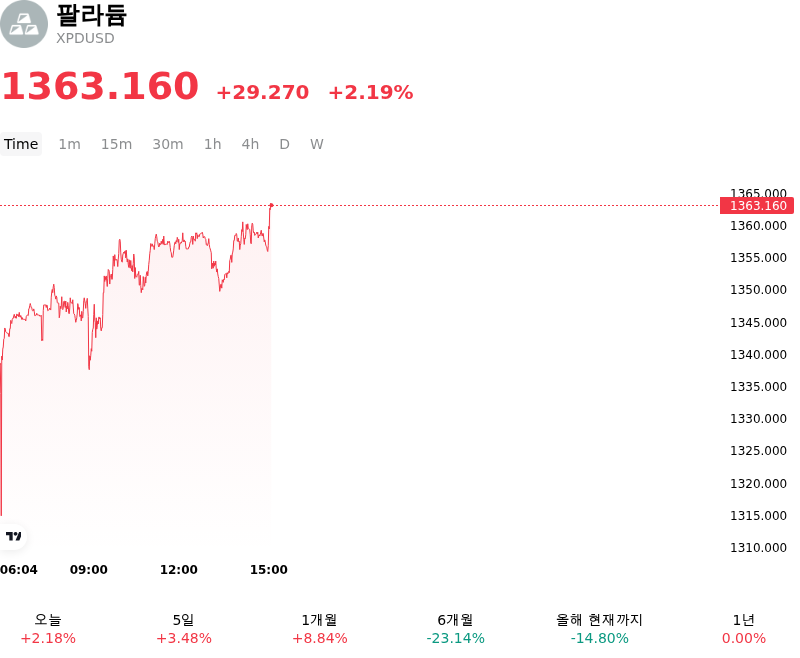Click the red 1363.160 price label
The image size is (800, 658).
pyautogui.click(x=757, y=206)
